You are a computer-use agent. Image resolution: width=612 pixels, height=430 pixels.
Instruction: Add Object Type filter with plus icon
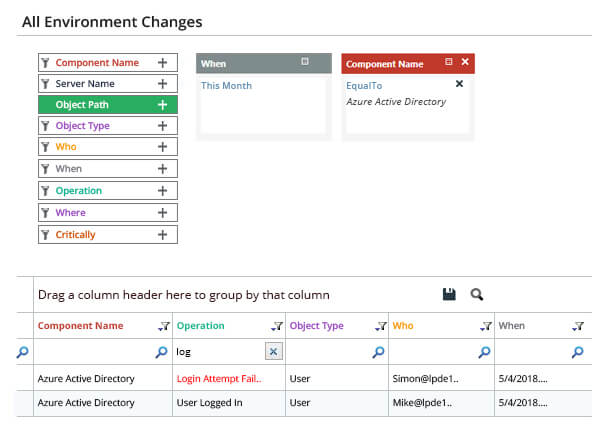162,126
